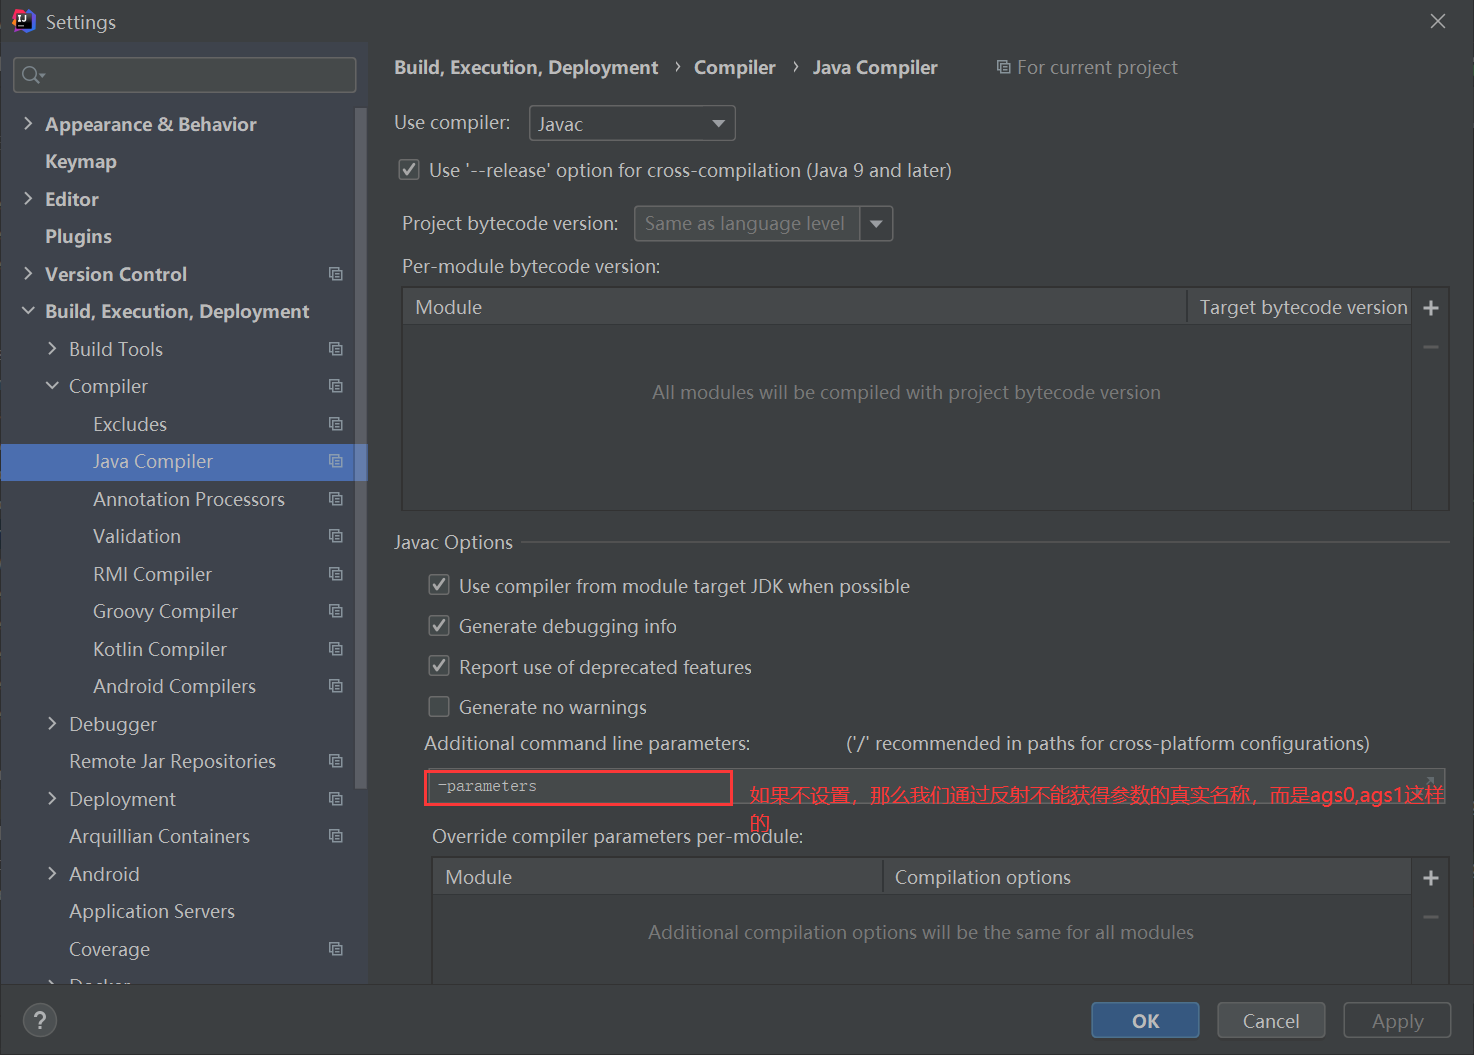
Task: Click Target bytecode version column header
Action: (x=1303, y=307)
